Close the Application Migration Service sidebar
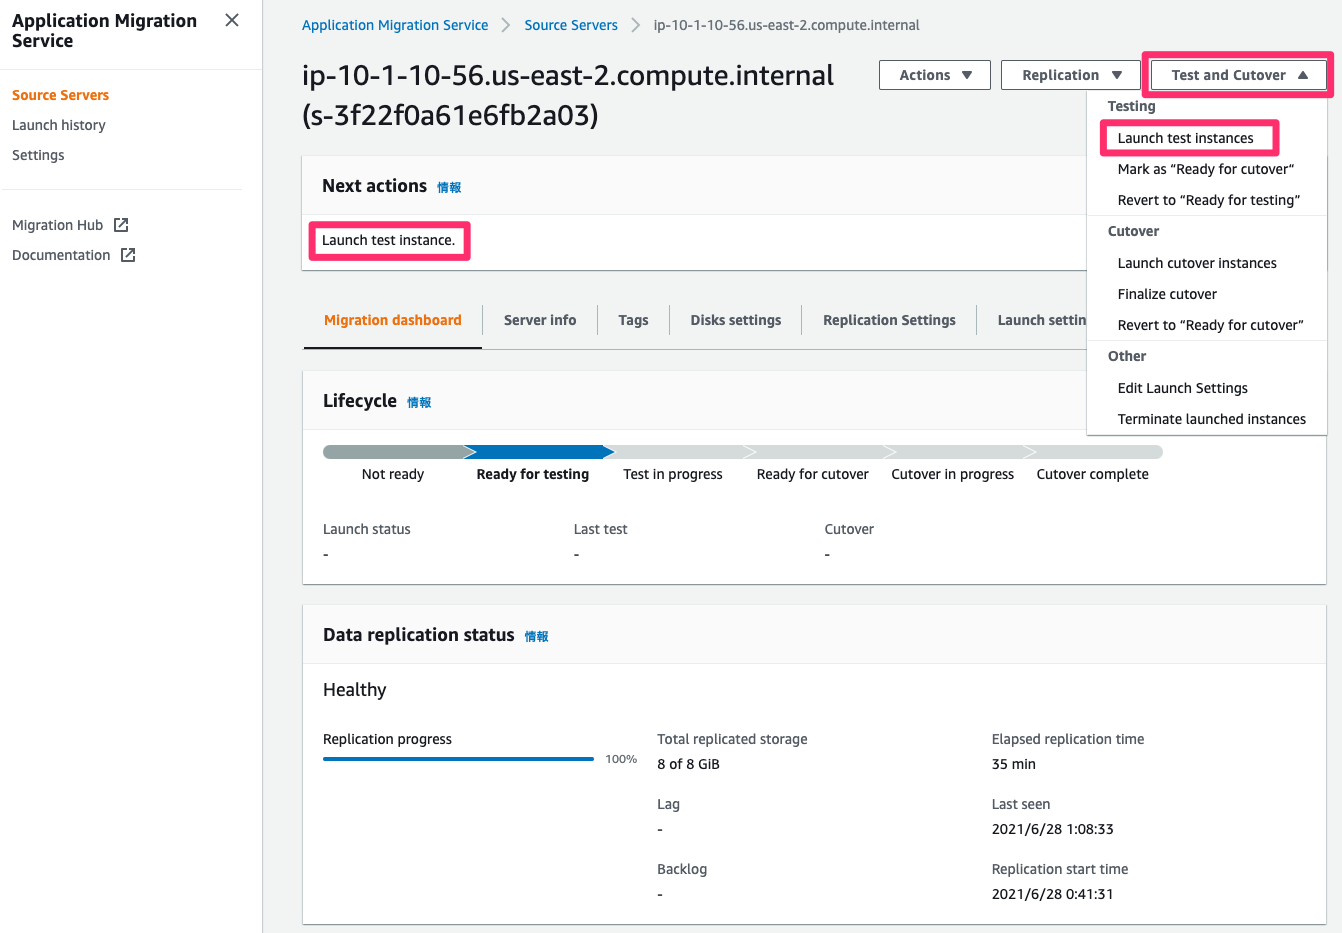This screenshot has height=933, width=1342. click(232, 20)
